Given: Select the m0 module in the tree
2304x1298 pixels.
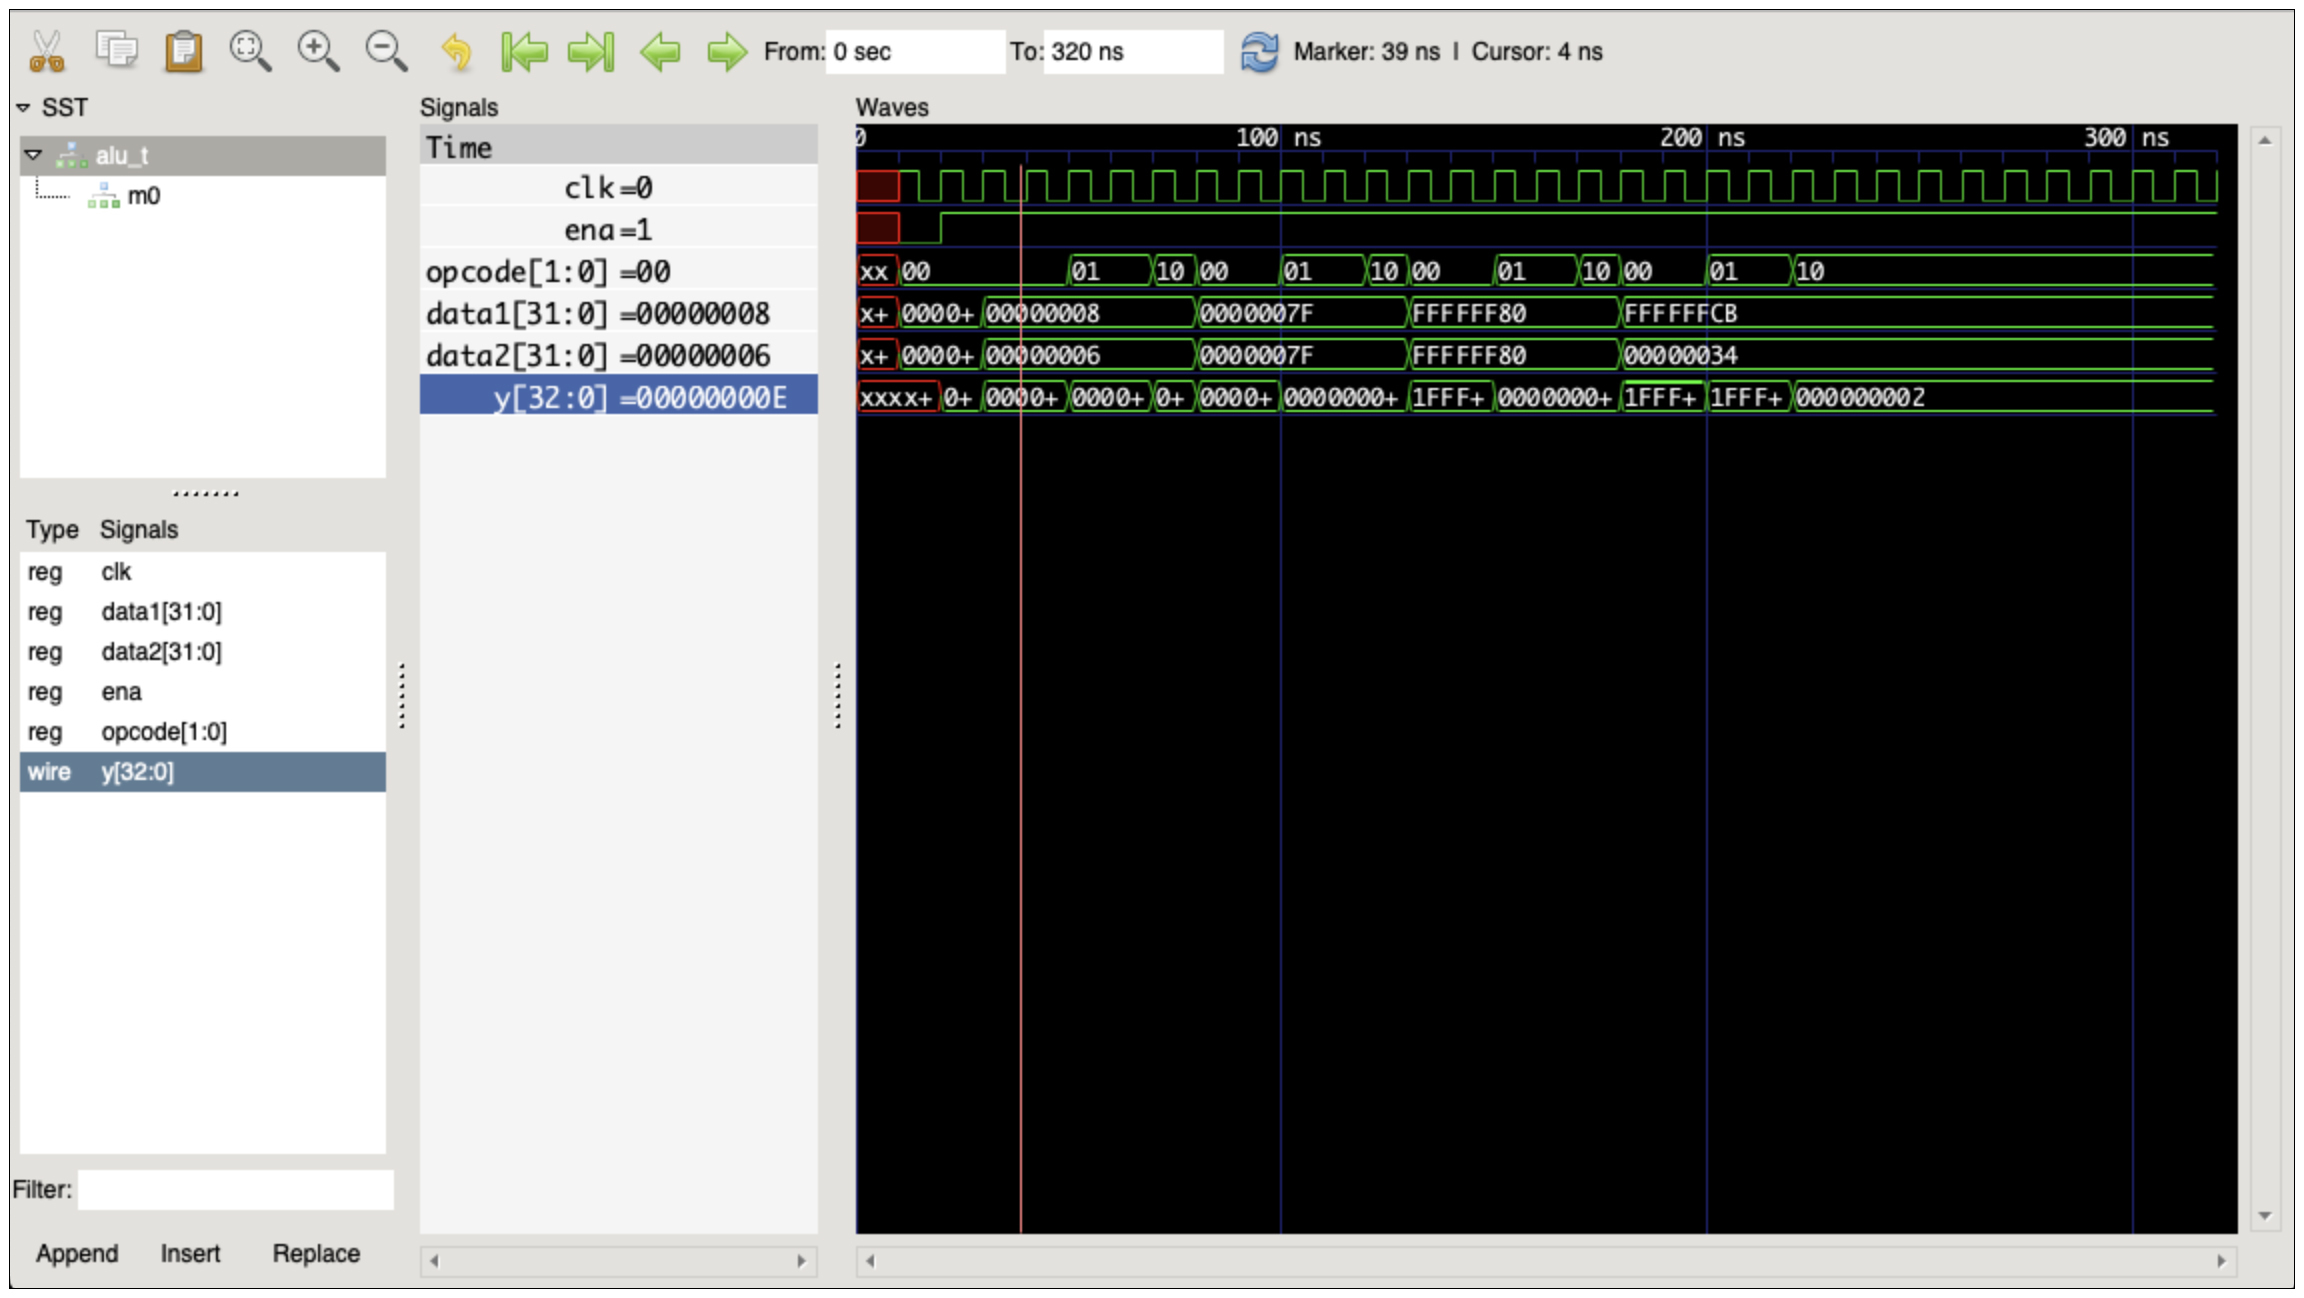Looking at the screenshot, I should (143, 196).
